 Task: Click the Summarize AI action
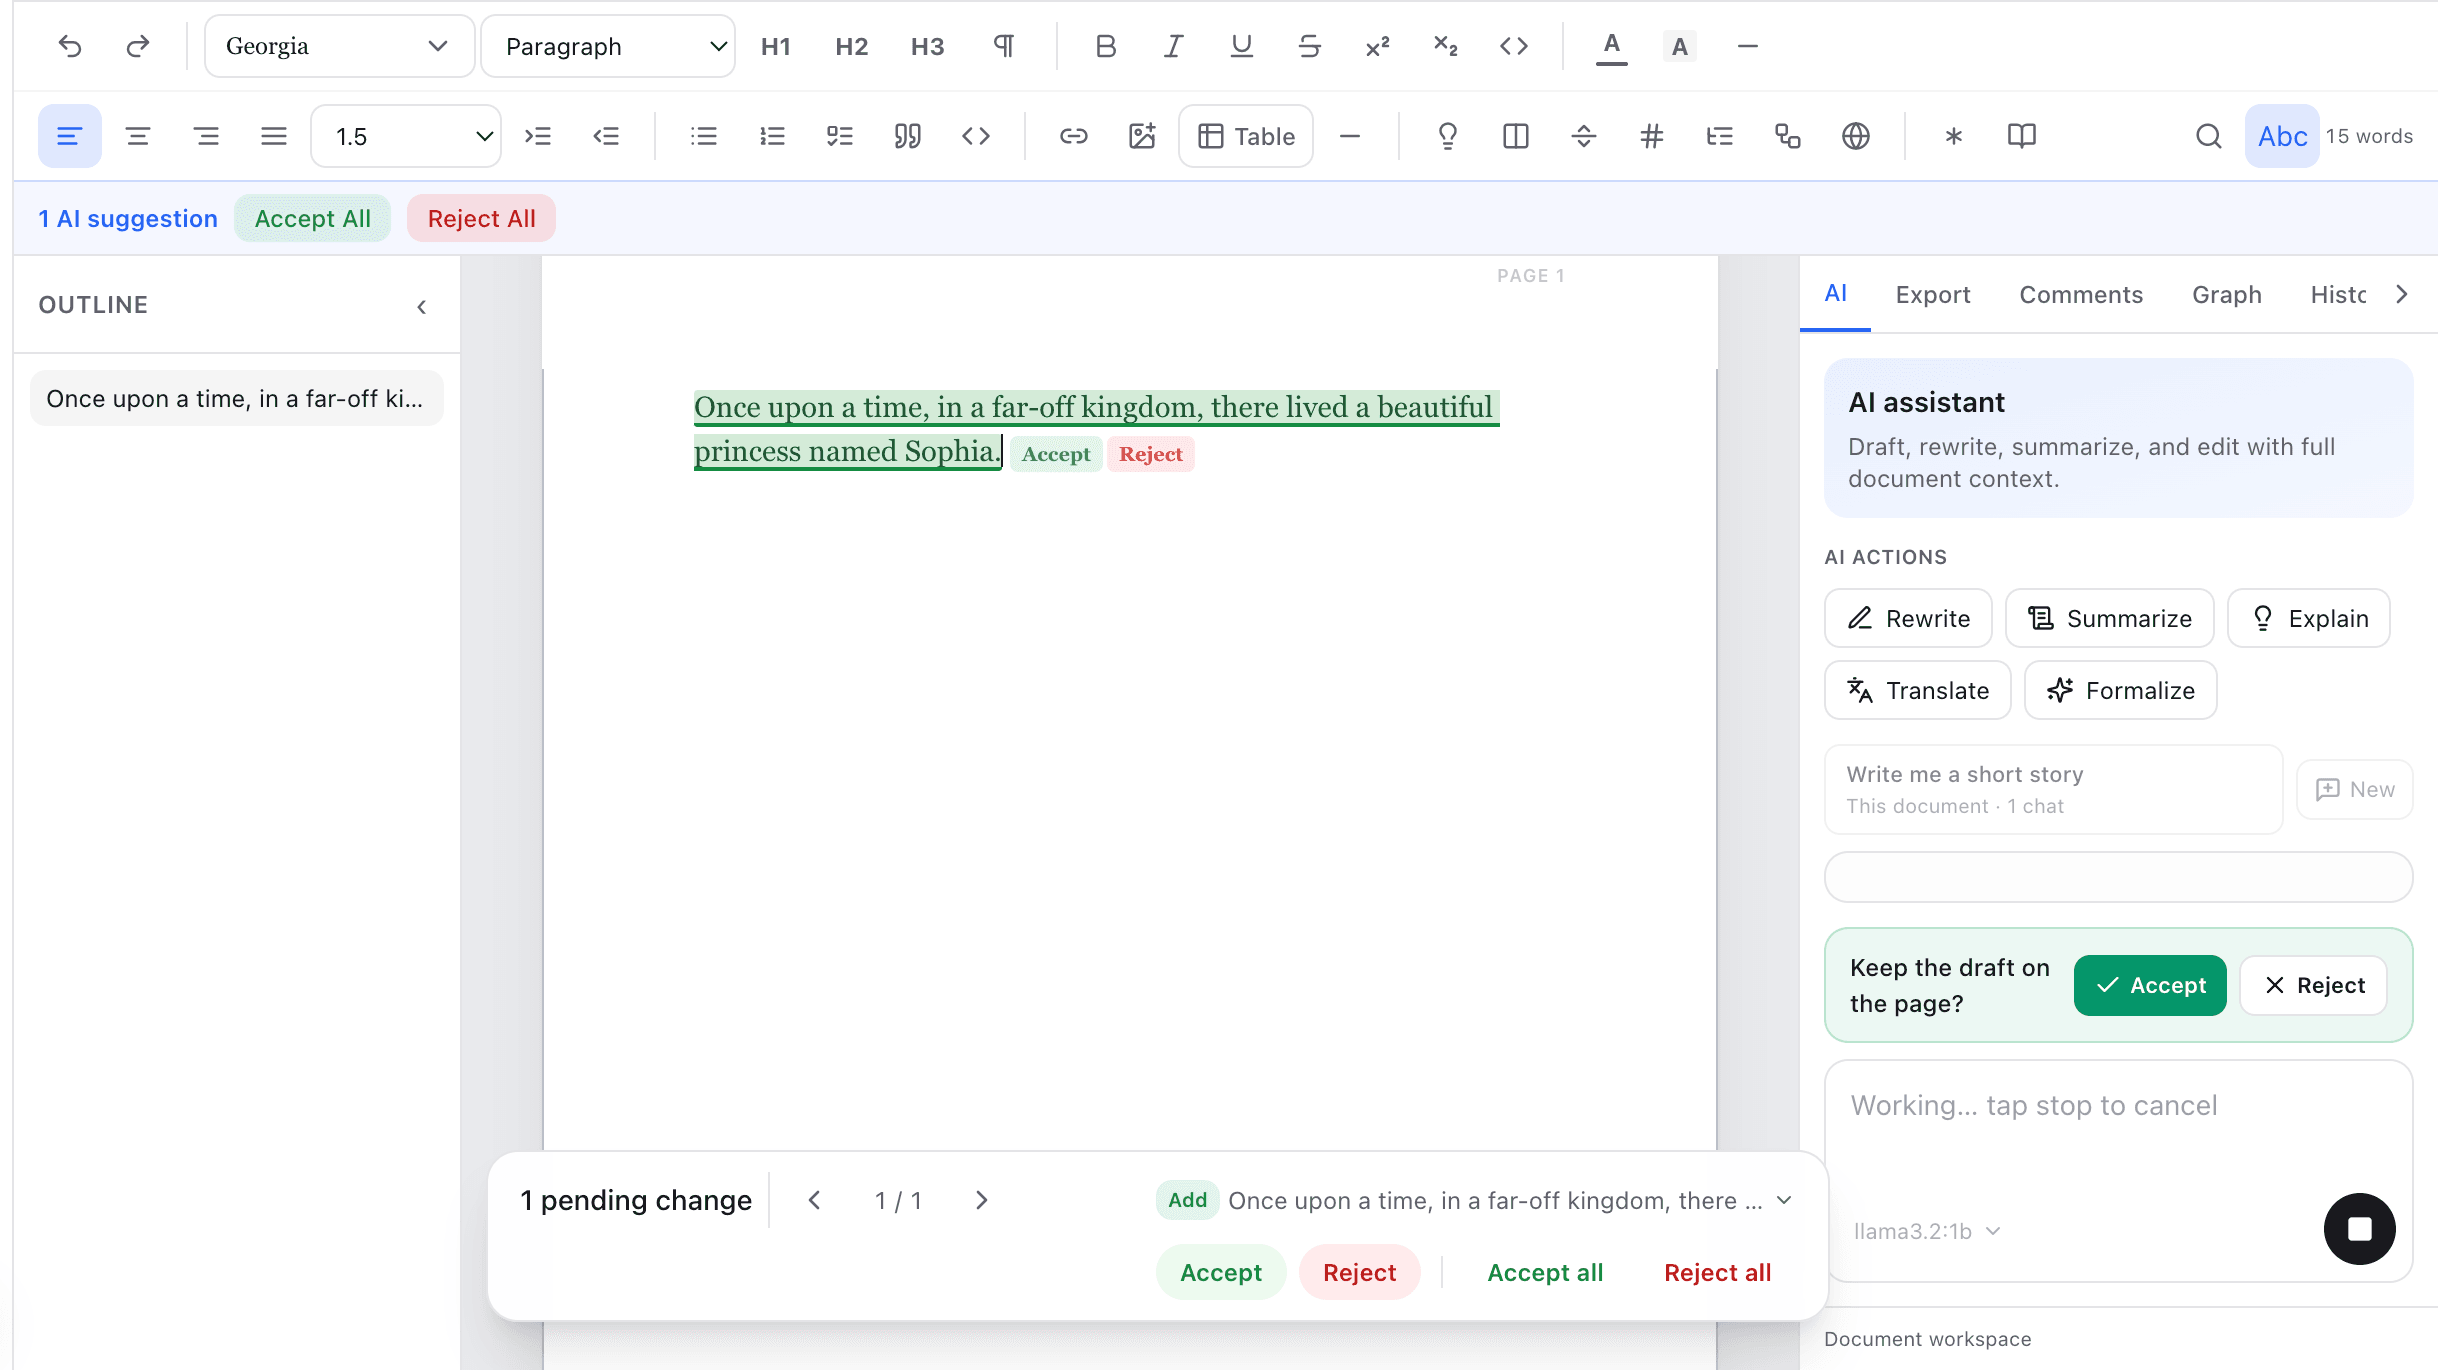(x=2109, y=618)
